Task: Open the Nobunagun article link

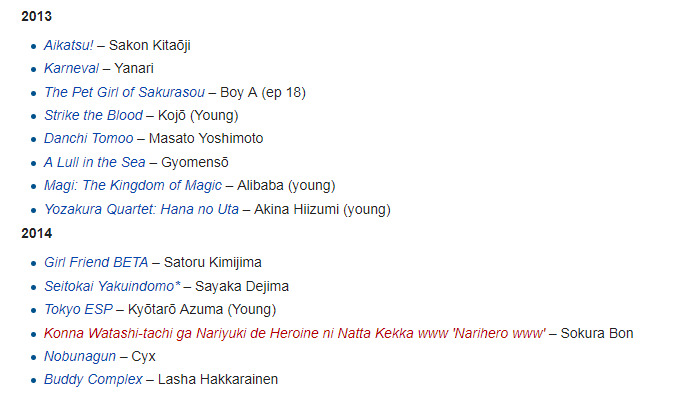Action: pos(80,356)
